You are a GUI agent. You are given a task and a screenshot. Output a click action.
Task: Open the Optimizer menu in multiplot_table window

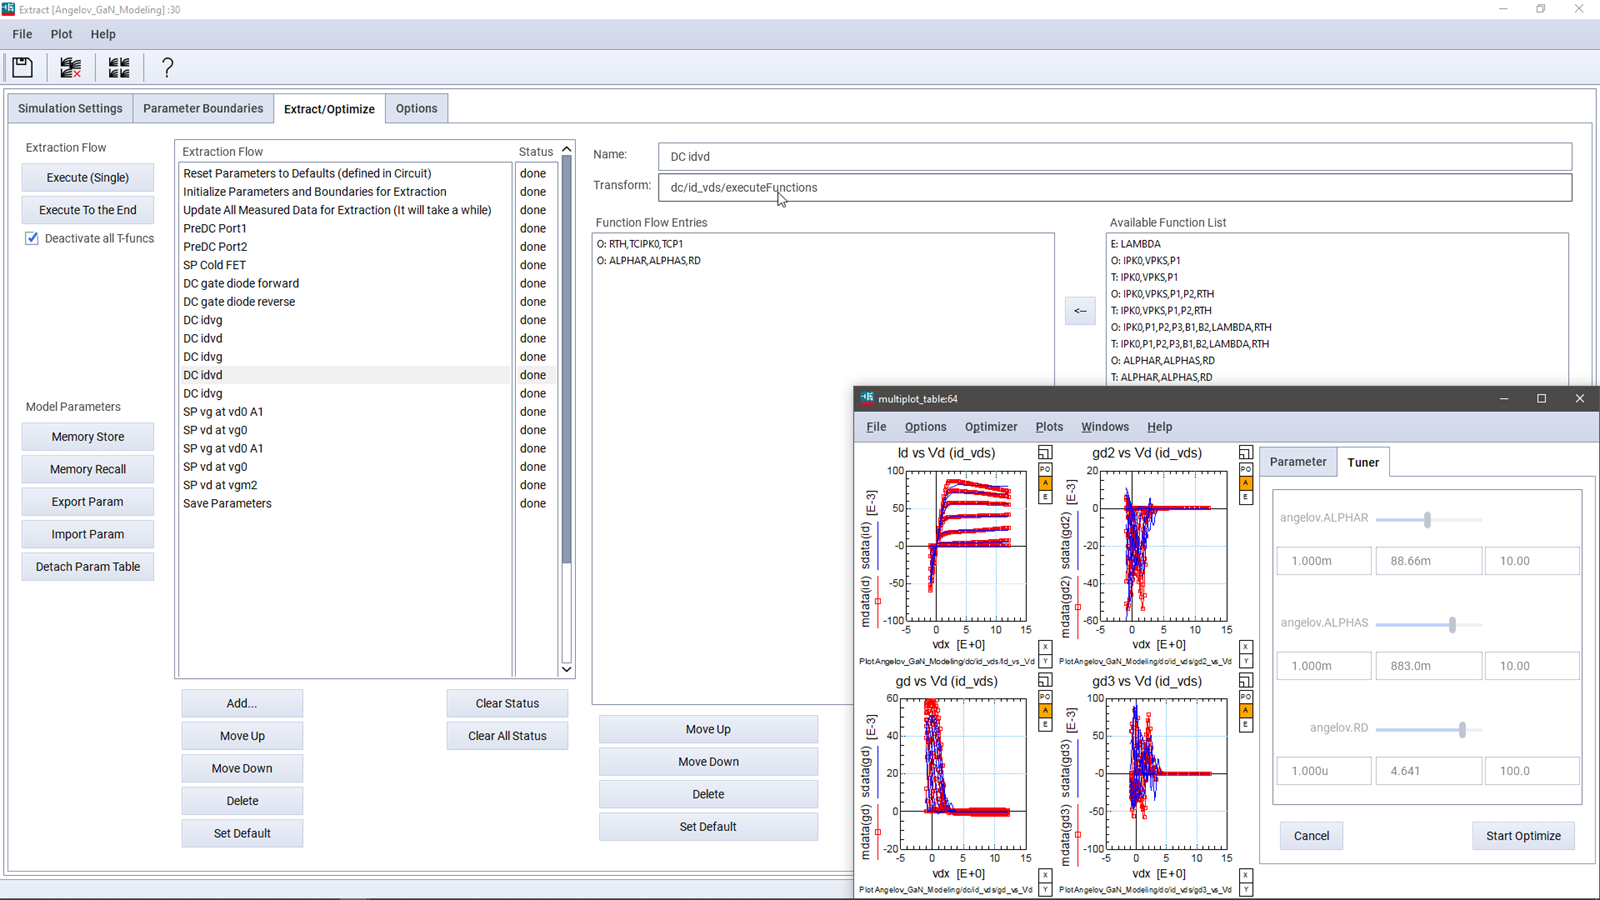click(x=990, y=426)
